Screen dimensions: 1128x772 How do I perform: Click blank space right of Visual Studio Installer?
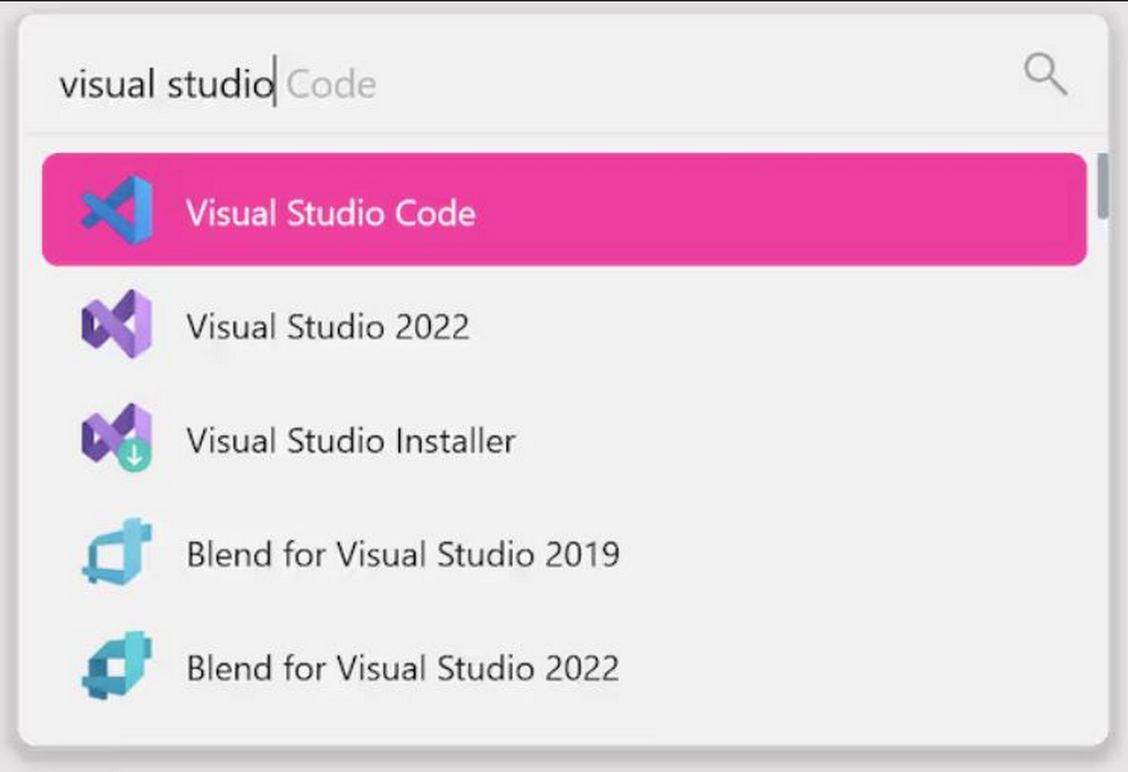800,440
